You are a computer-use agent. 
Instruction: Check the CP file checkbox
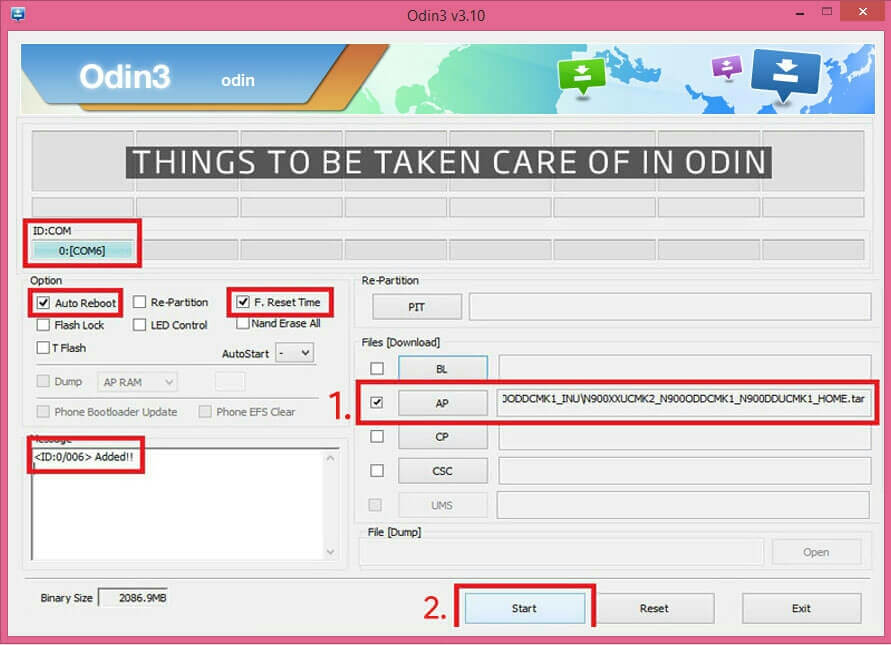(376, 436)
